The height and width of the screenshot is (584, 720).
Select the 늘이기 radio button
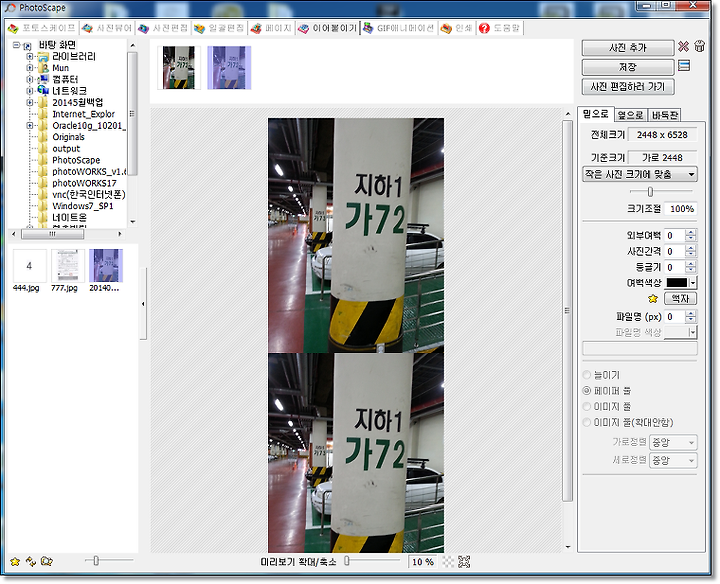(586, 375)
